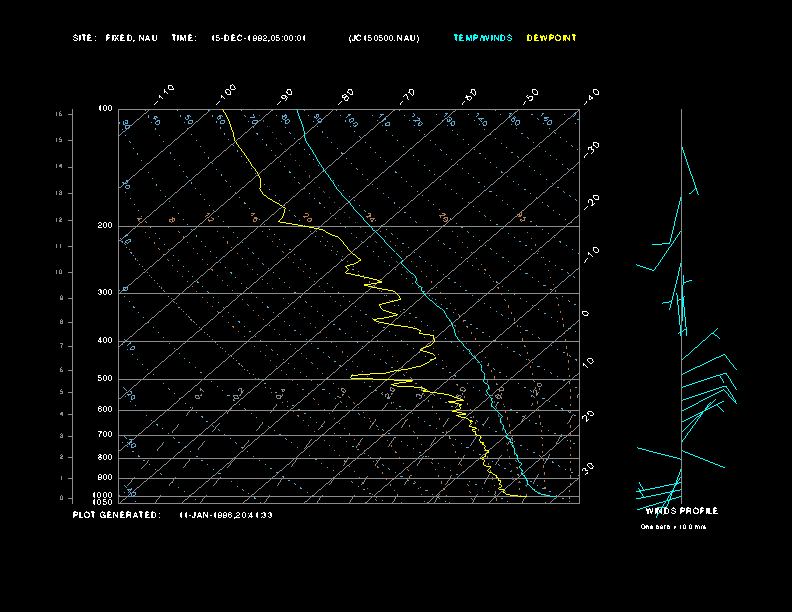Click the 700 pressure level label
792x612 pixels.
(104, 435)
